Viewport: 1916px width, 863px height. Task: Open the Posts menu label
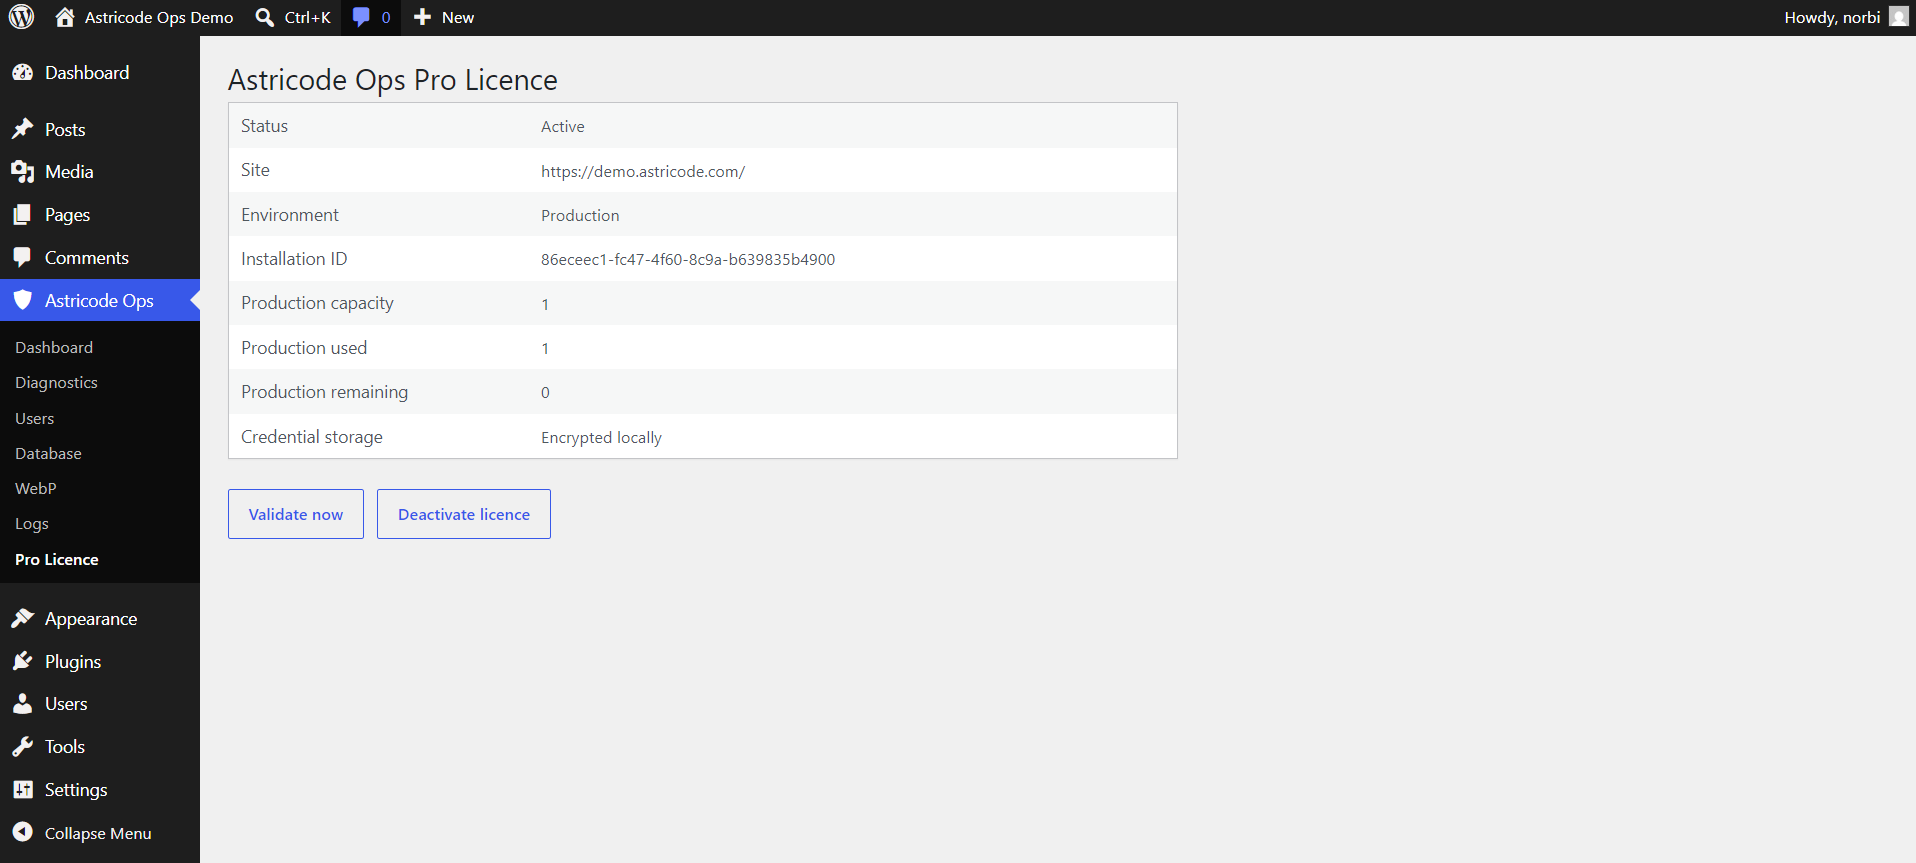tap(65, 130)
